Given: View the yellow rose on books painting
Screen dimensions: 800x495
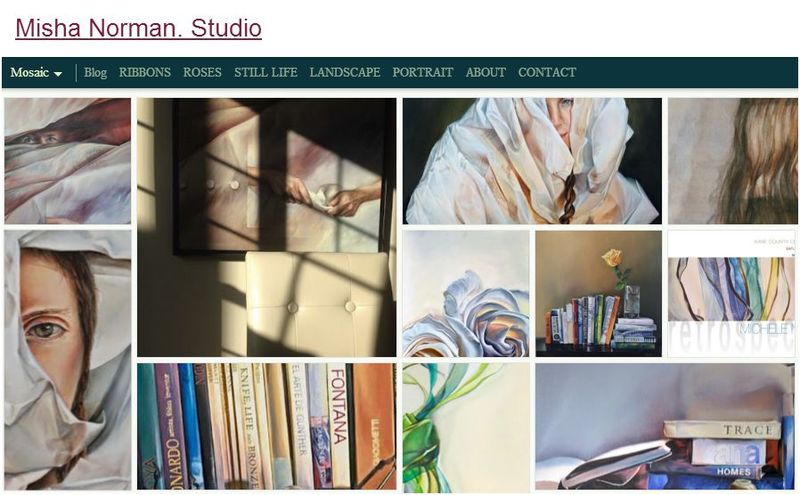Looking at the screenshot, I should coord(598,293).
